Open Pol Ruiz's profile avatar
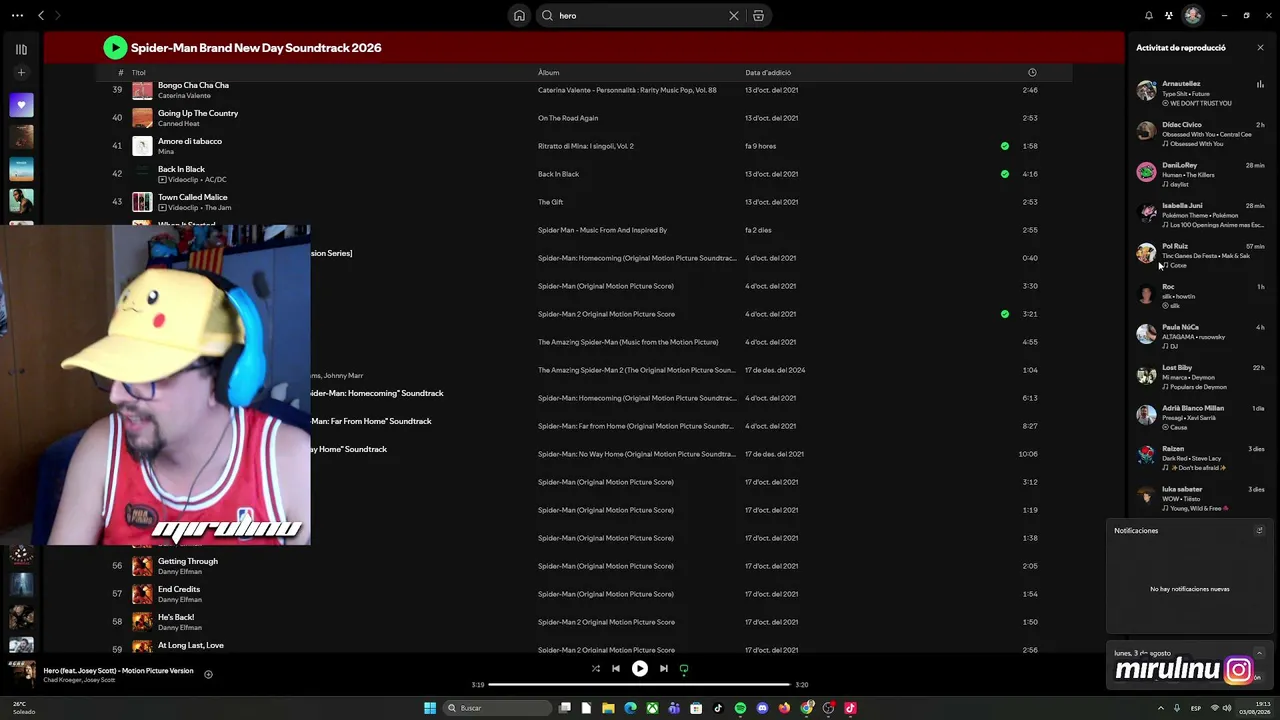This screenshot has height=720, width=1280. pyautogui.click(x=1147, y=253)
